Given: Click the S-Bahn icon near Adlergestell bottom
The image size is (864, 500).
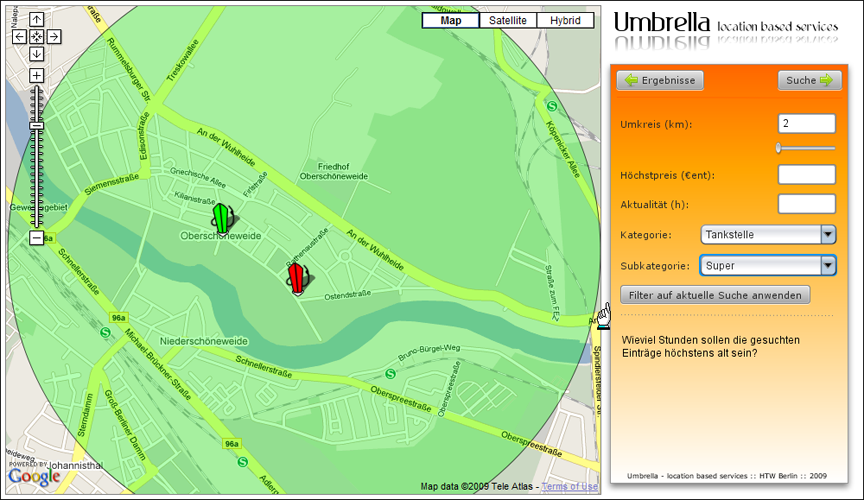Looking at the screenshot, I should coord(242,463).
